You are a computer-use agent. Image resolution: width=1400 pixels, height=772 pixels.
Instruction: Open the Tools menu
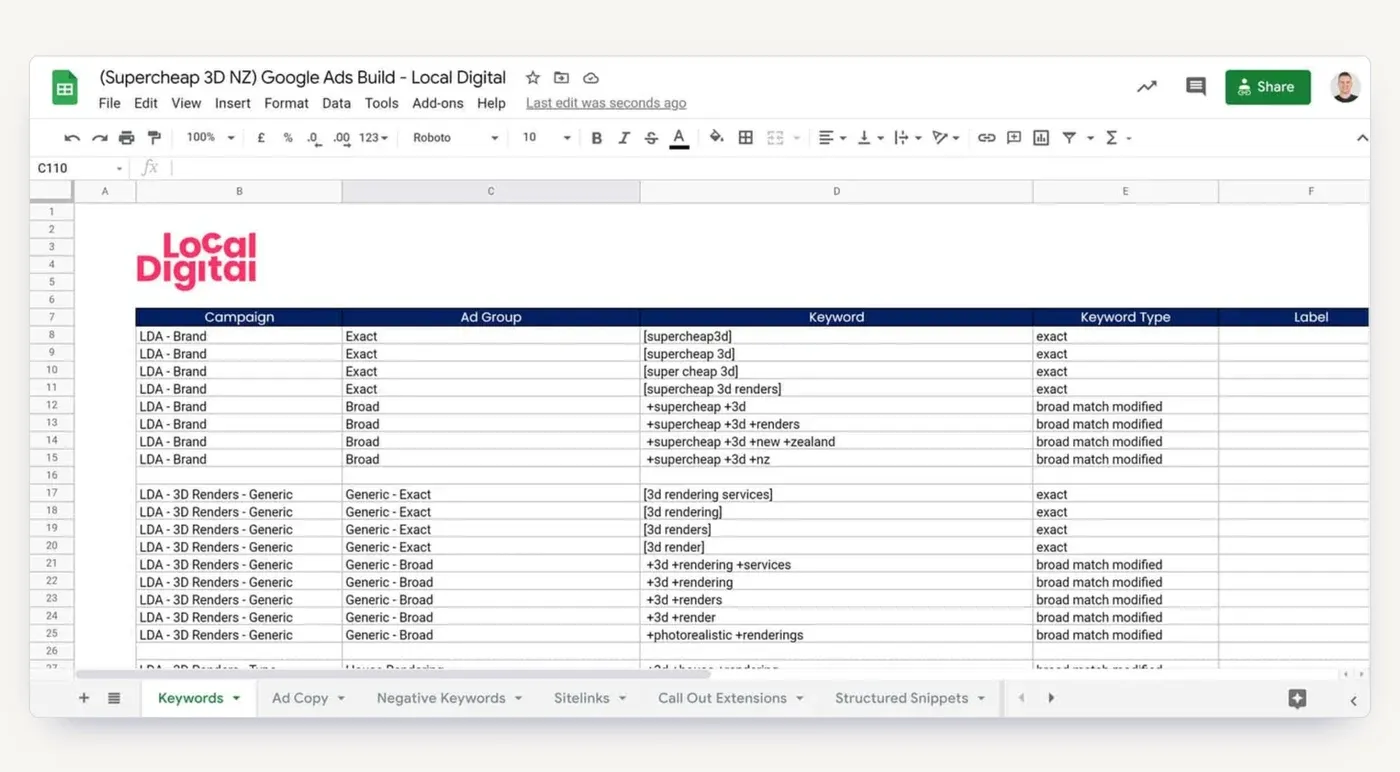click(x=381, y=103)
